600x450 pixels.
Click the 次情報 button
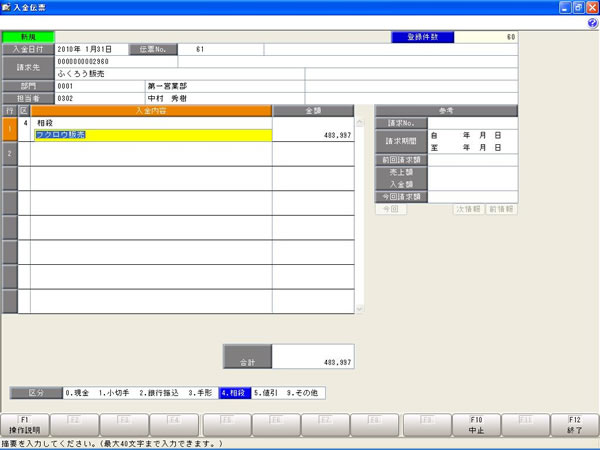pyautogui.click(x=468, y=209)
